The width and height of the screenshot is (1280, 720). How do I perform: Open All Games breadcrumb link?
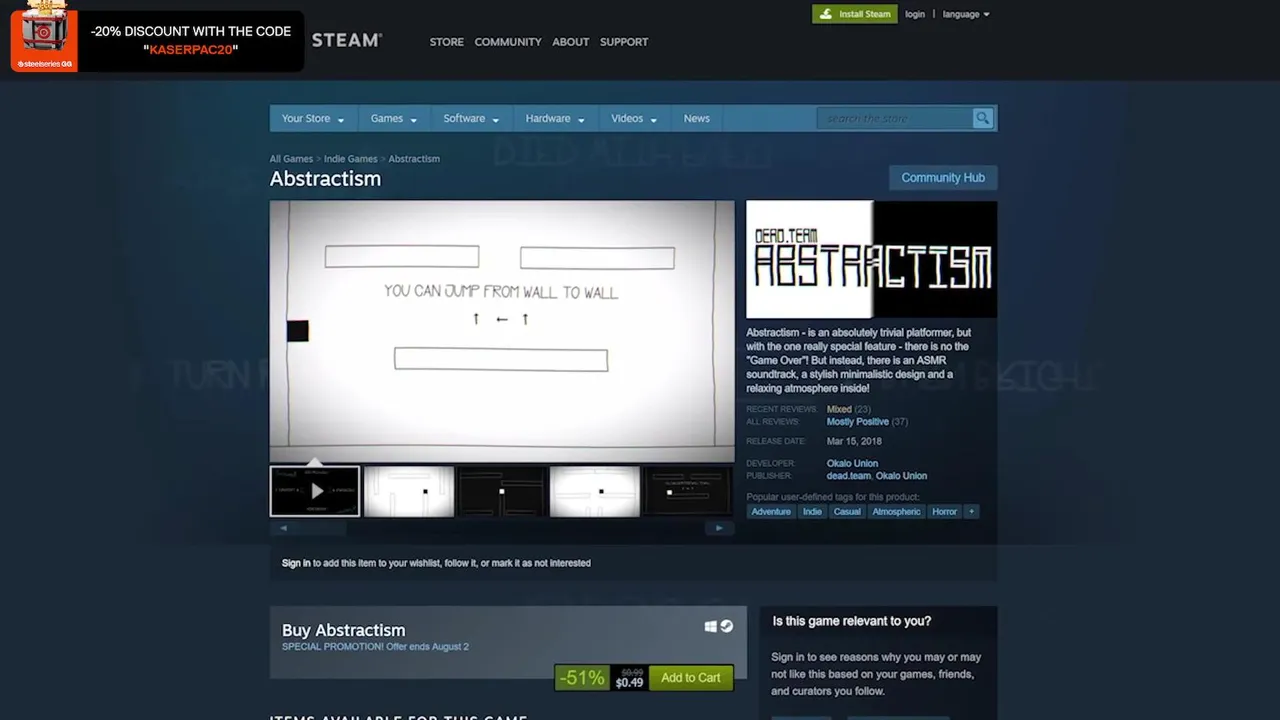coord(291,159)
